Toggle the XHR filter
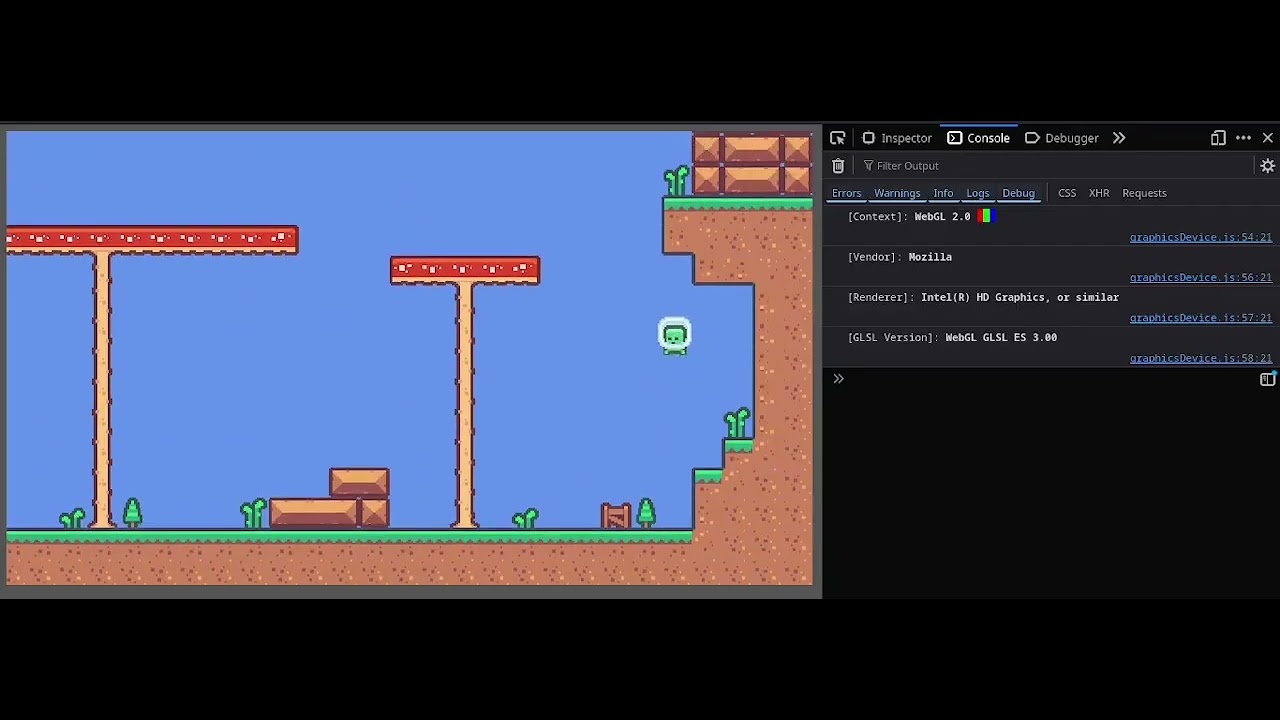The image size is (1280, 720). (1099, 193)
